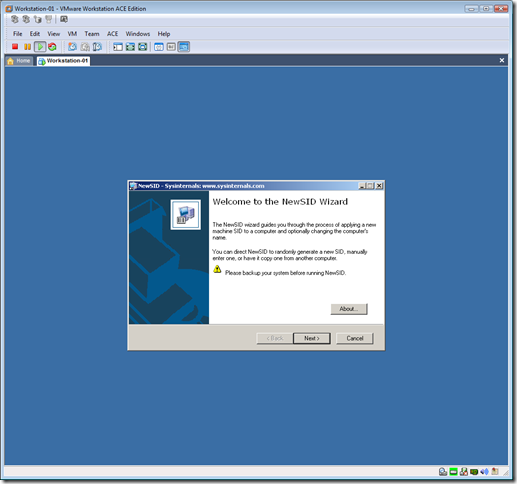Click the hard disk status bar icon
The image size is (517, 484).
point(443,471)
